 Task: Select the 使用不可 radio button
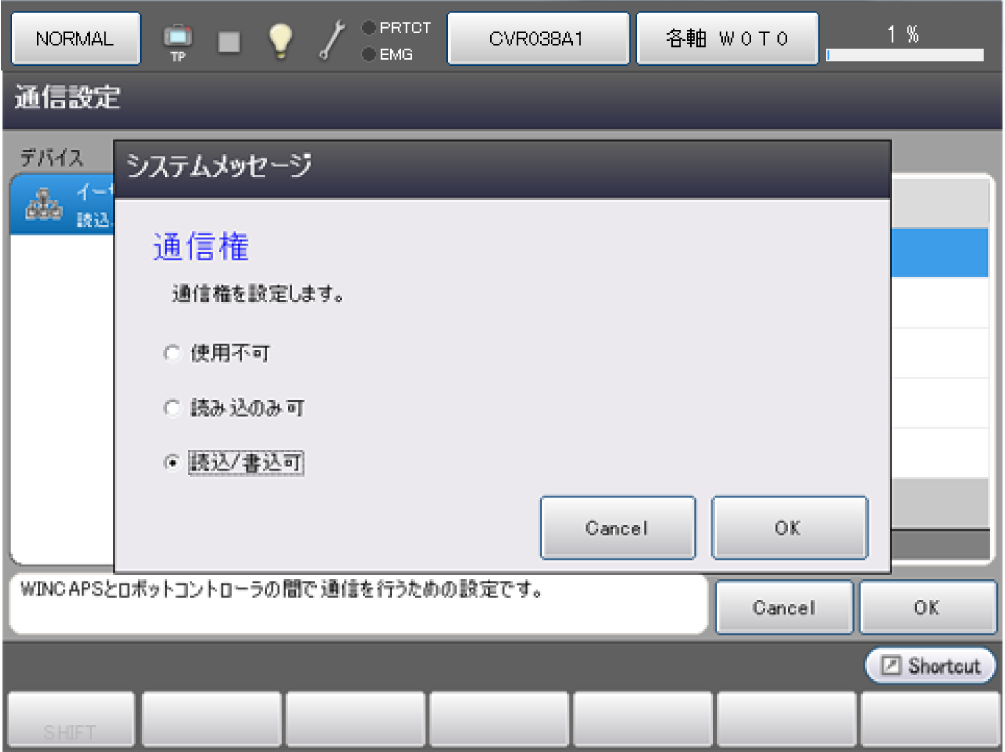point(171,353)
